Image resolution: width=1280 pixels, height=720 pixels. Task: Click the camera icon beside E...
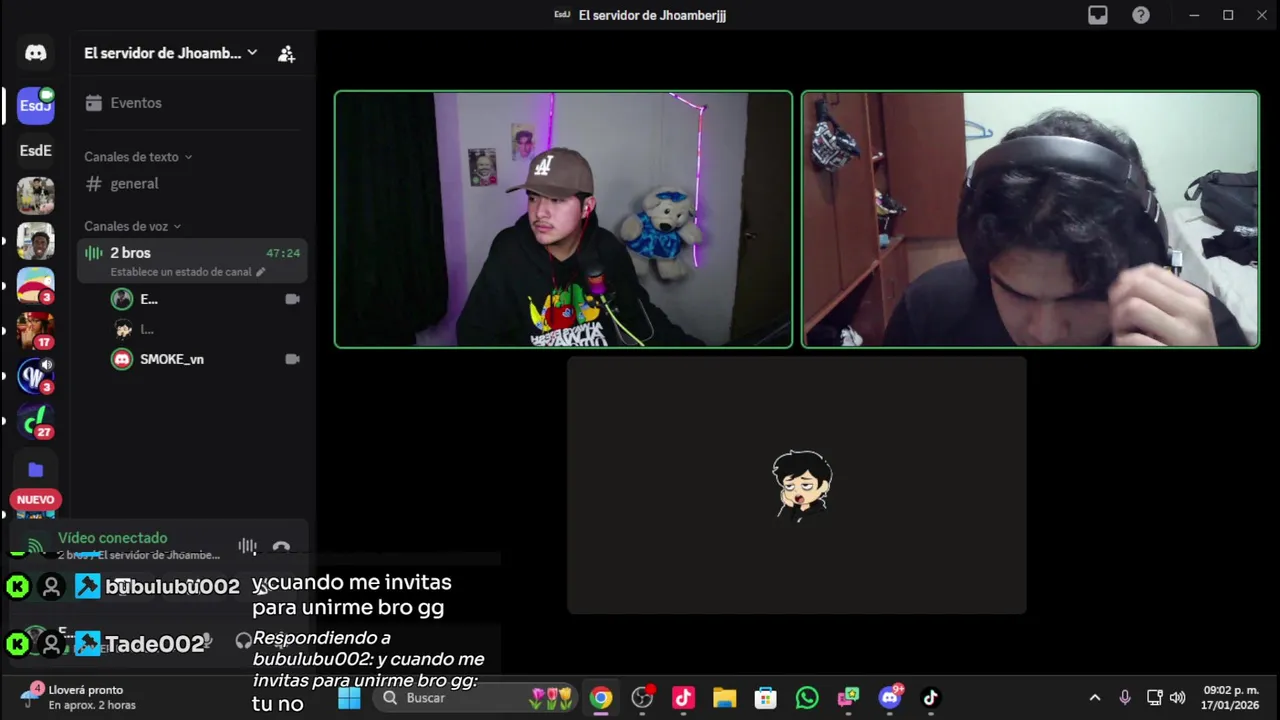pos(292,299)
